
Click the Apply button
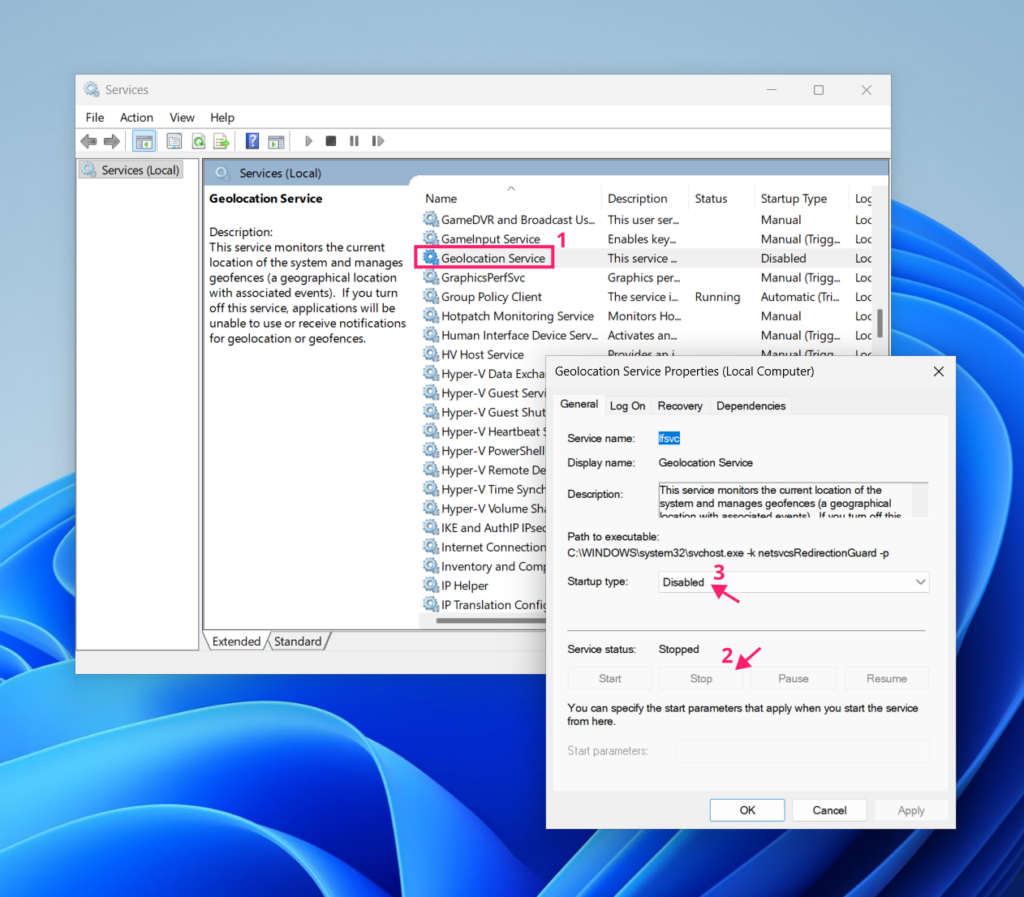tap(911, 810)
